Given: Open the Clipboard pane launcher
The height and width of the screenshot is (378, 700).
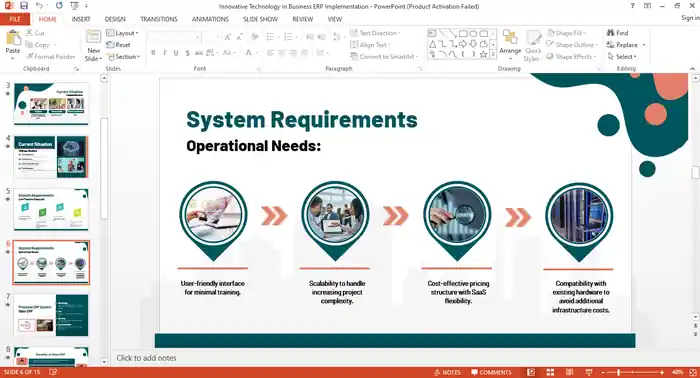Looking at the screenshot, I should coord(77,69).
